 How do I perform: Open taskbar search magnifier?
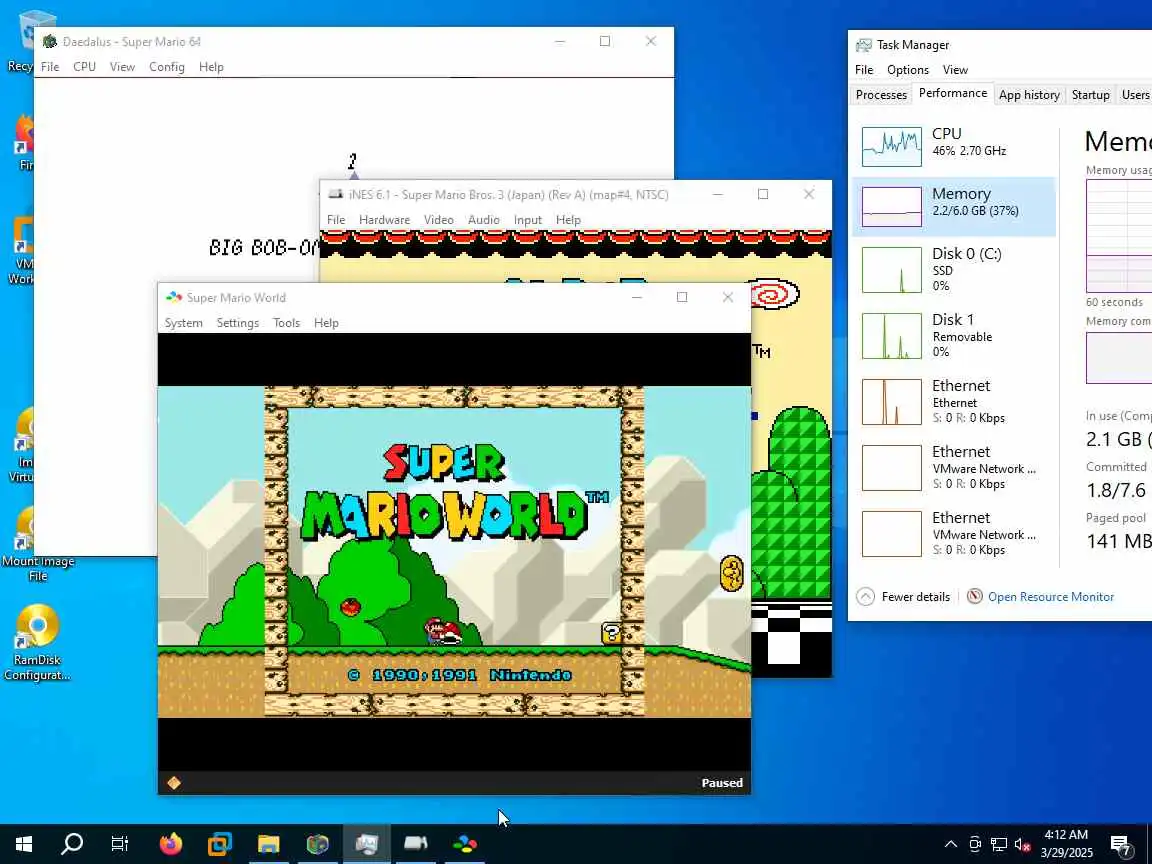[x=72, y=844]
